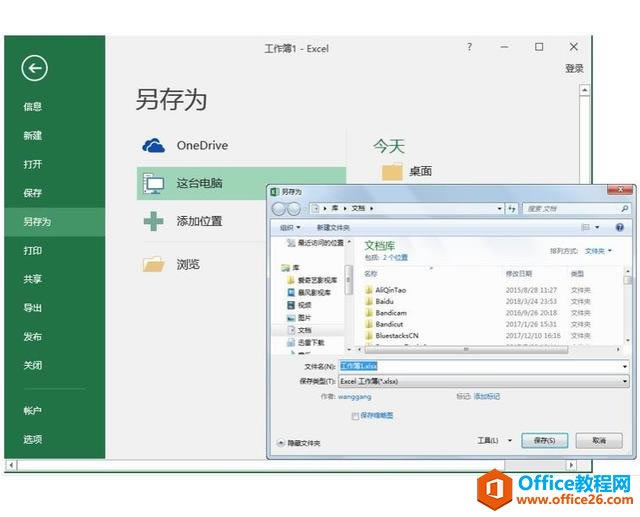Click author name wanggang
Image resolution: width=640 pixels, height=517 pixels.
[355, 397]
